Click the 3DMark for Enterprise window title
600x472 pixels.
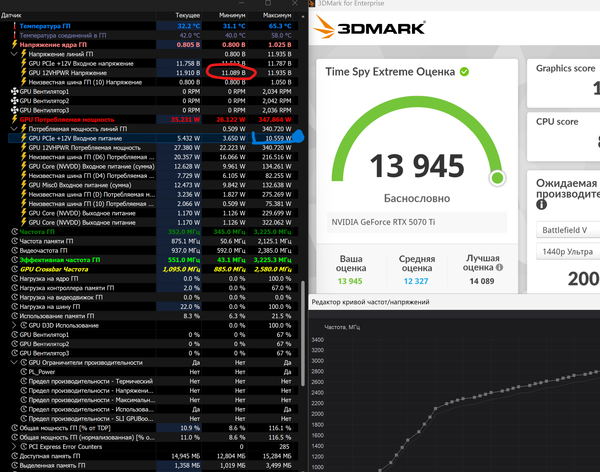pos(351,3)
